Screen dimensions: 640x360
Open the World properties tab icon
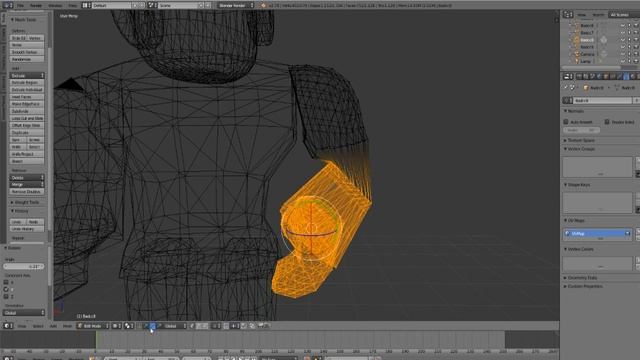pyautogui.click(x=599, y=76)
